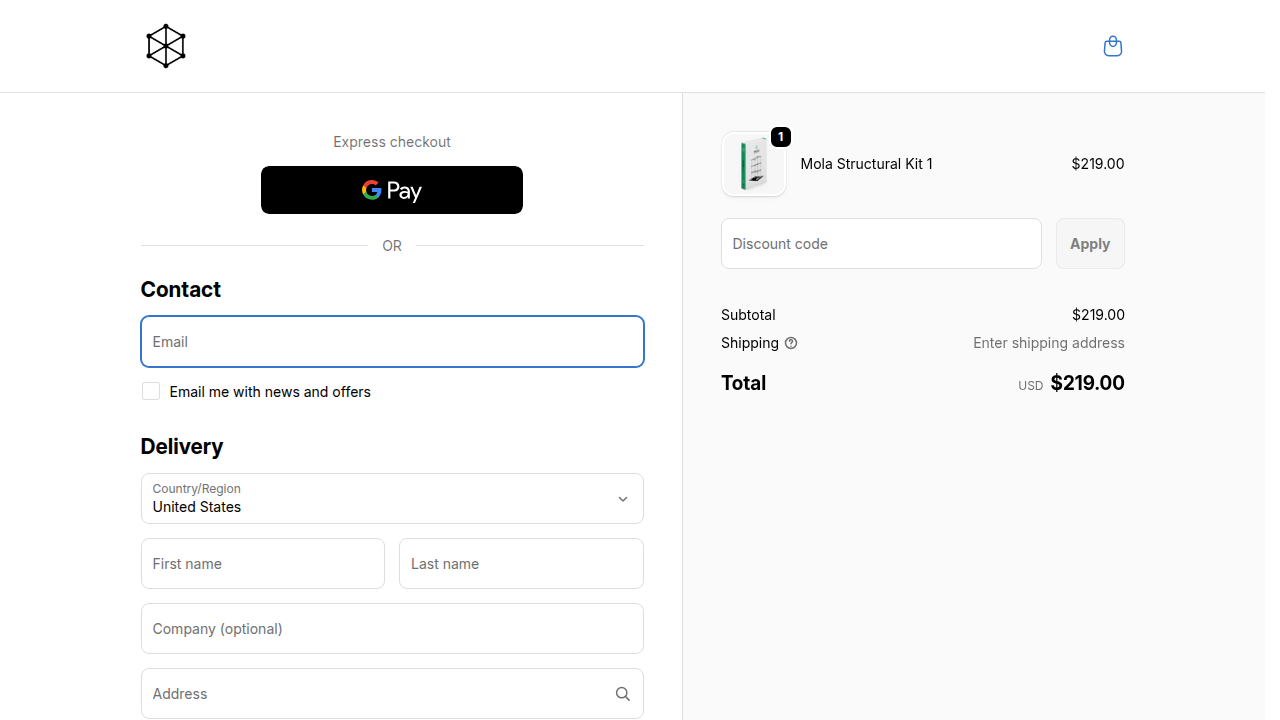This screenshot has width=1280, height=720.
Task: Click the Delivery heading
Action: (x=182, y=446)
